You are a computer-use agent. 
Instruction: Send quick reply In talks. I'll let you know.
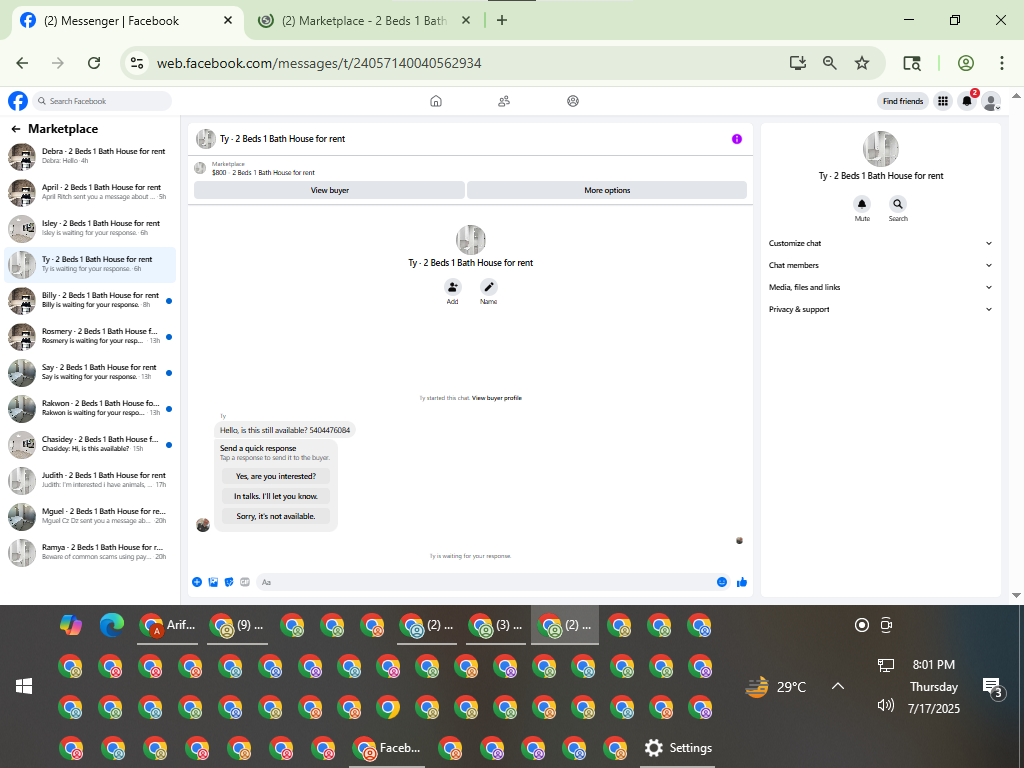[276, 496]
